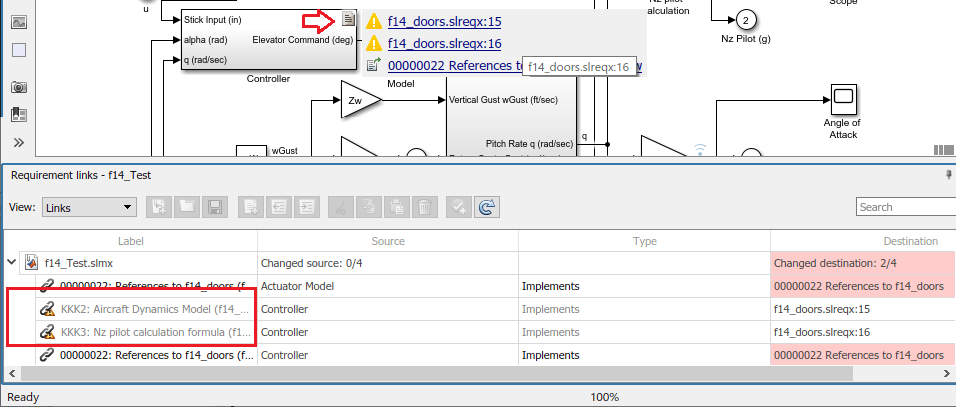
Task: Open the View dropdown showing Links
Action: 88,207
